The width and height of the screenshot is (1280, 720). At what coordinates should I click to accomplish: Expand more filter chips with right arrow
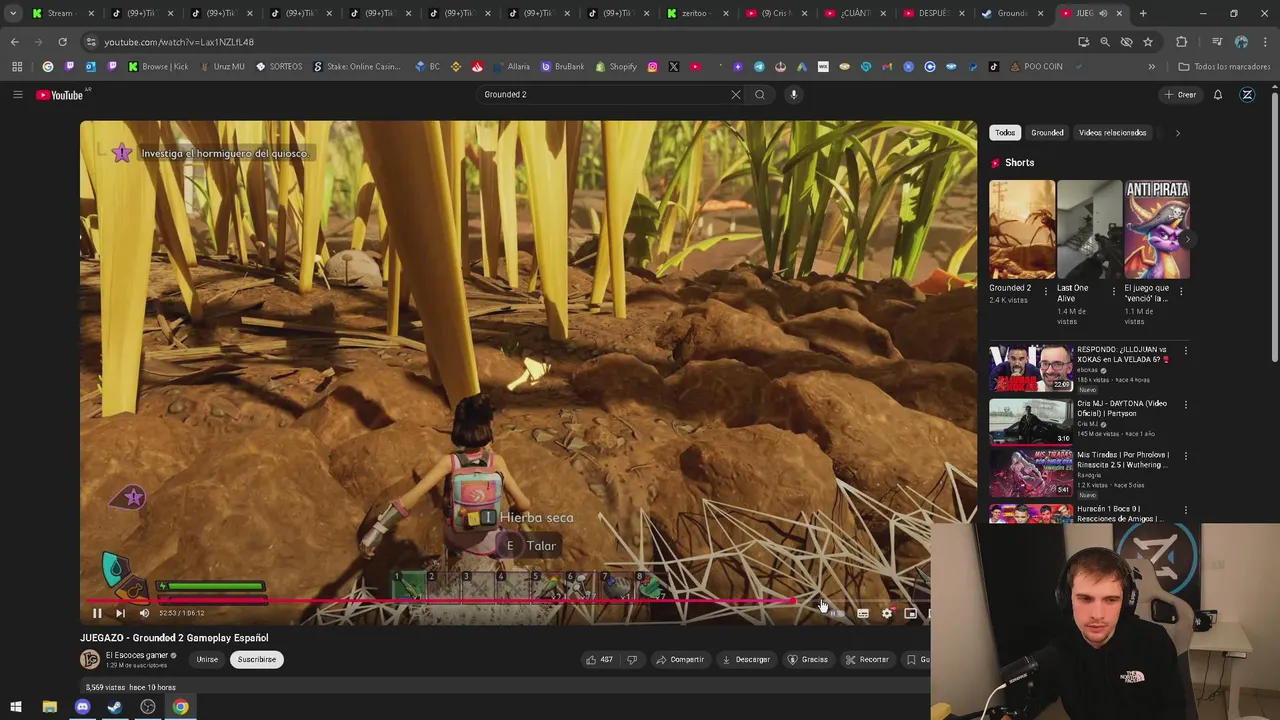click(x=1177, y=132)
